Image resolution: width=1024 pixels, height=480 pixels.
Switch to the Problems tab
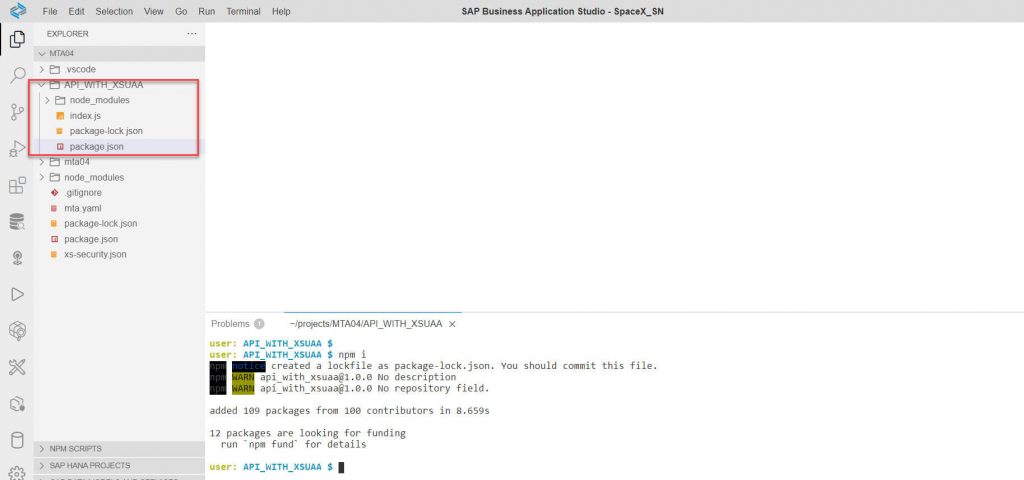pyautogui.click(x=231, y=324)
